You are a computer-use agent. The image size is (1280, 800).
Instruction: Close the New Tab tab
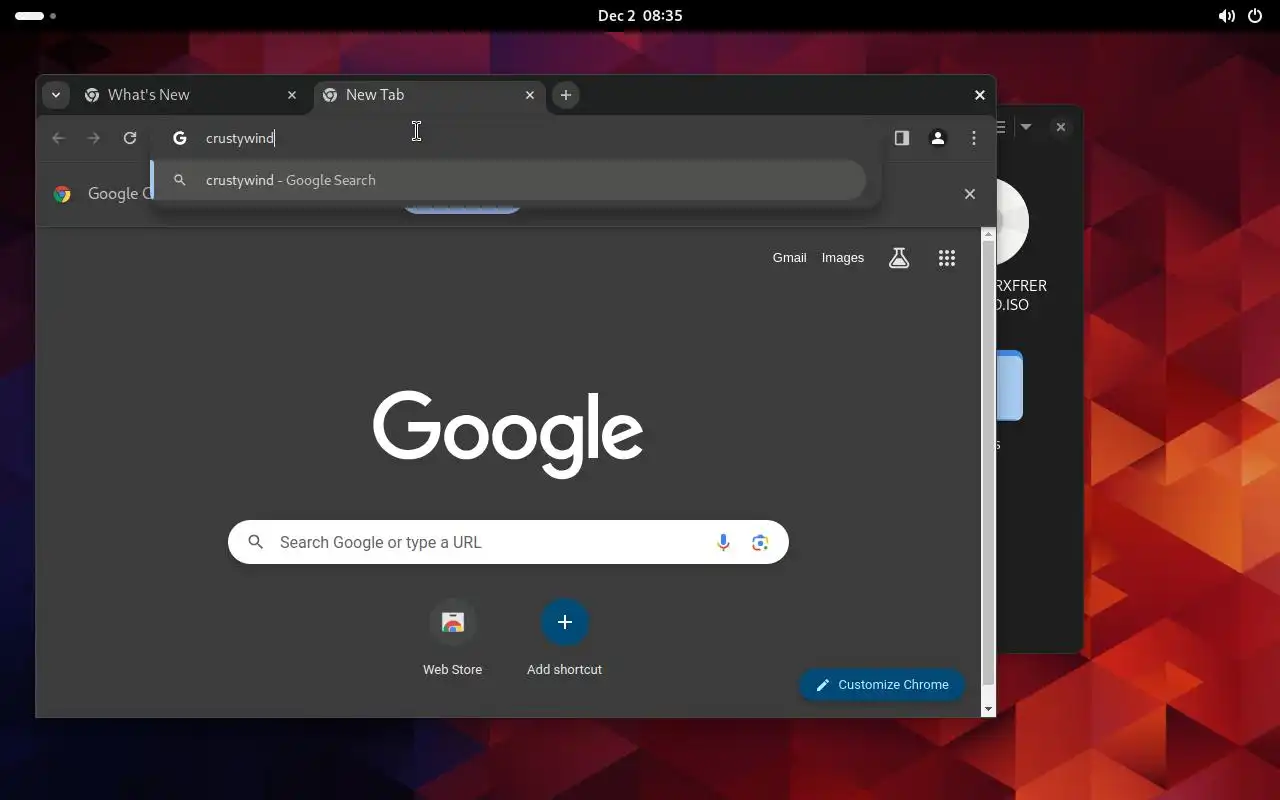point(530,95)
